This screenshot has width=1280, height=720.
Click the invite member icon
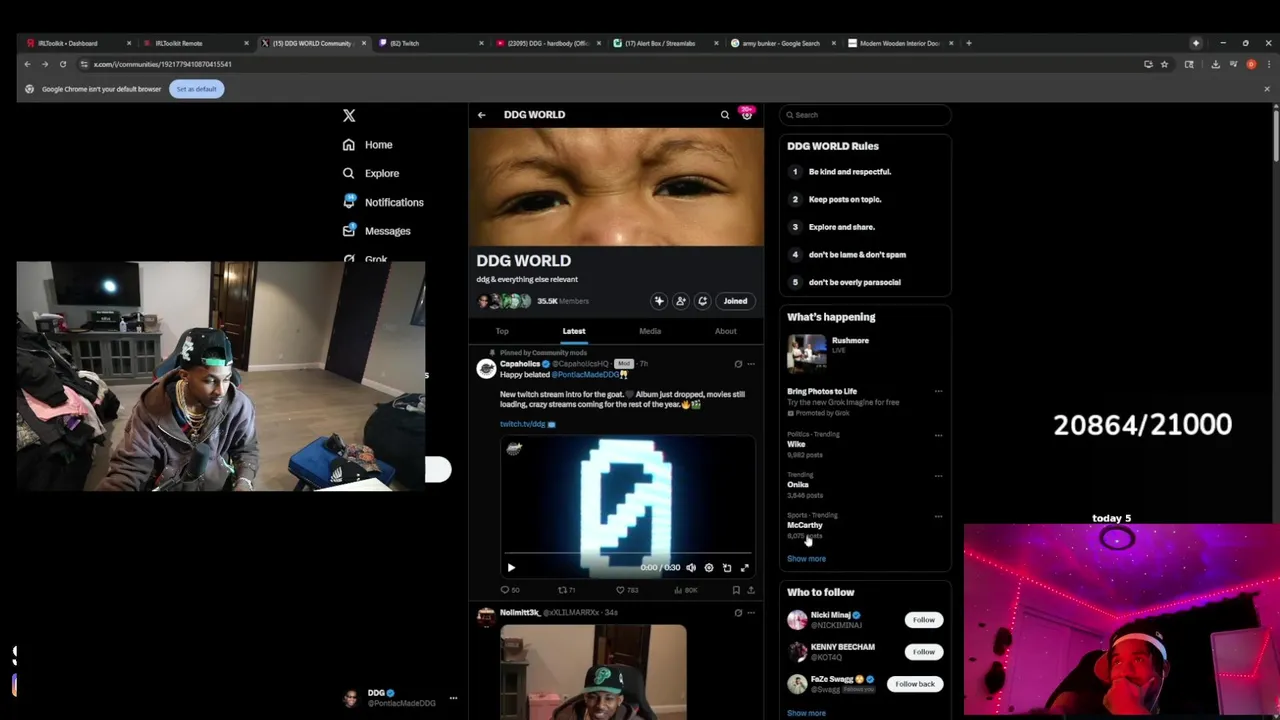click(681, 301)
